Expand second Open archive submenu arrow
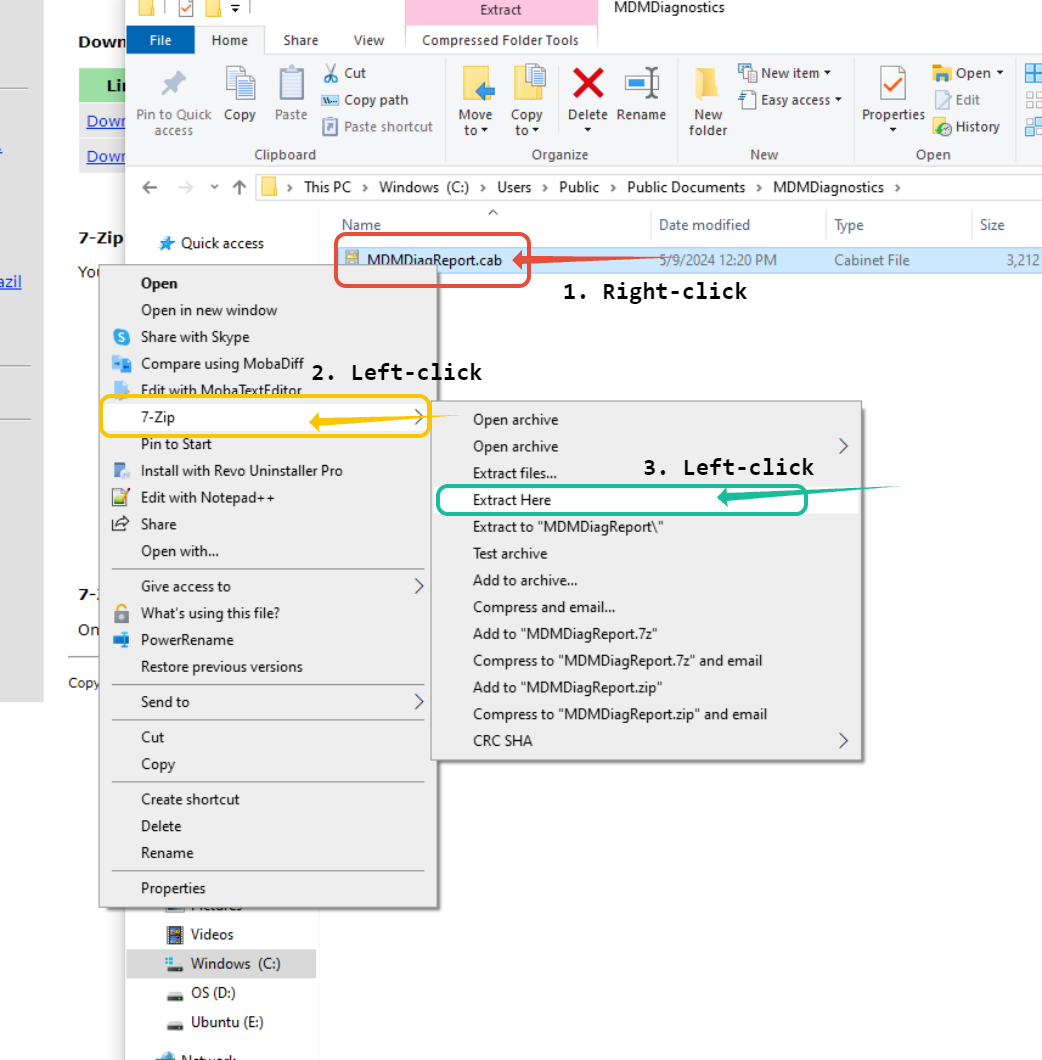The image size is (1042, 1060). pos(843,446)
